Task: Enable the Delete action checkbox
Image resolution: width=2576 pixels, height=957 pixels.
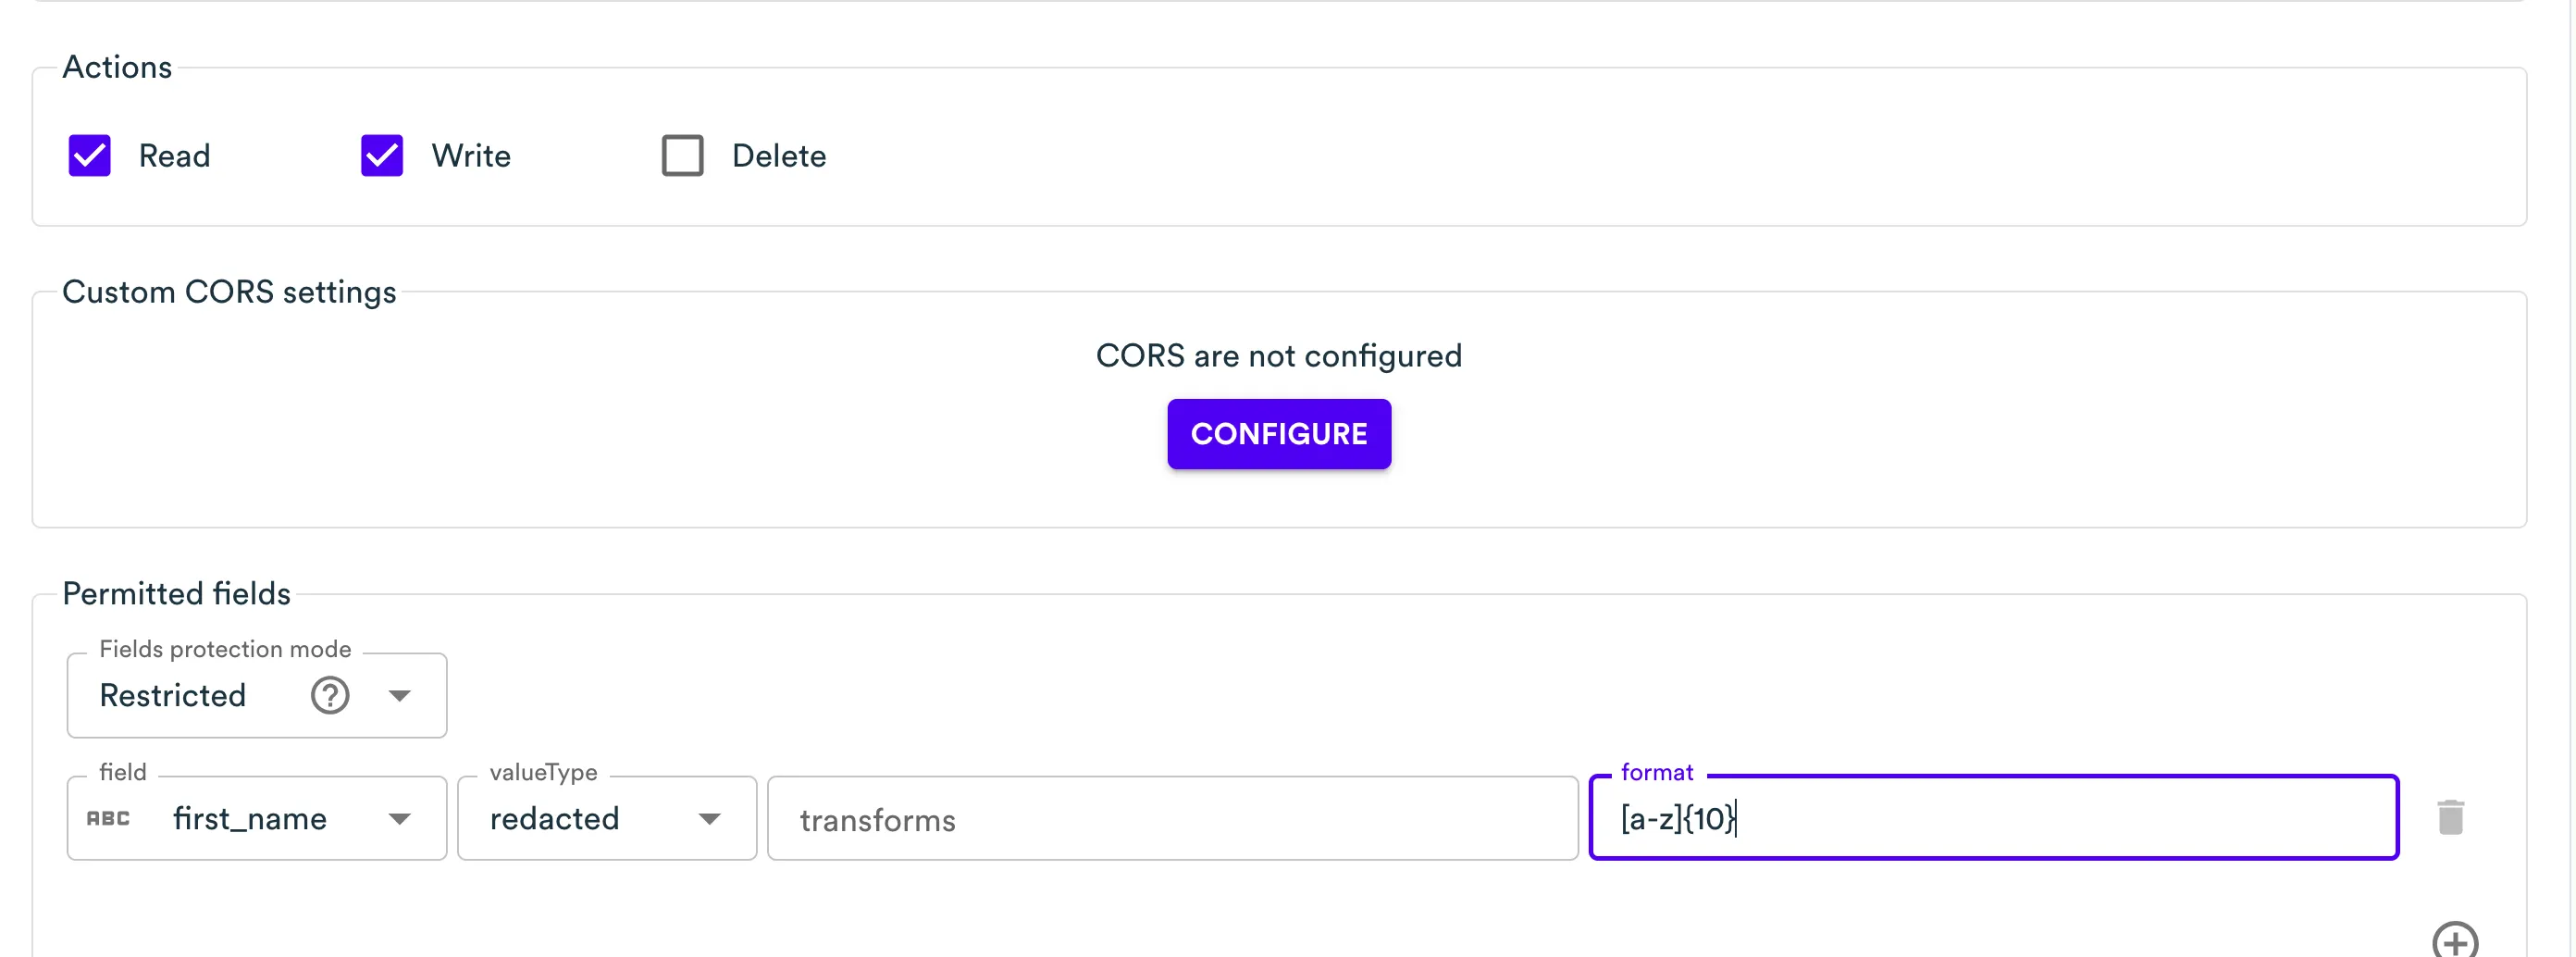Action: point(682,156)
